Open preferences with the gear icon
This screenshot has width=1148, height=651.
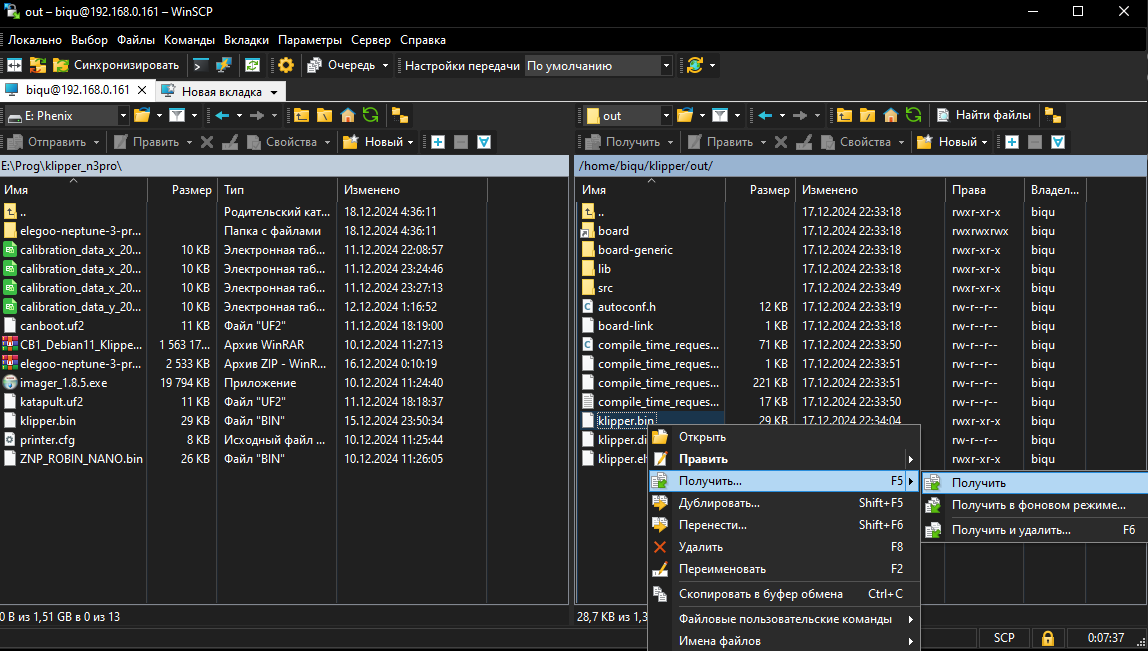pos(286,65)
